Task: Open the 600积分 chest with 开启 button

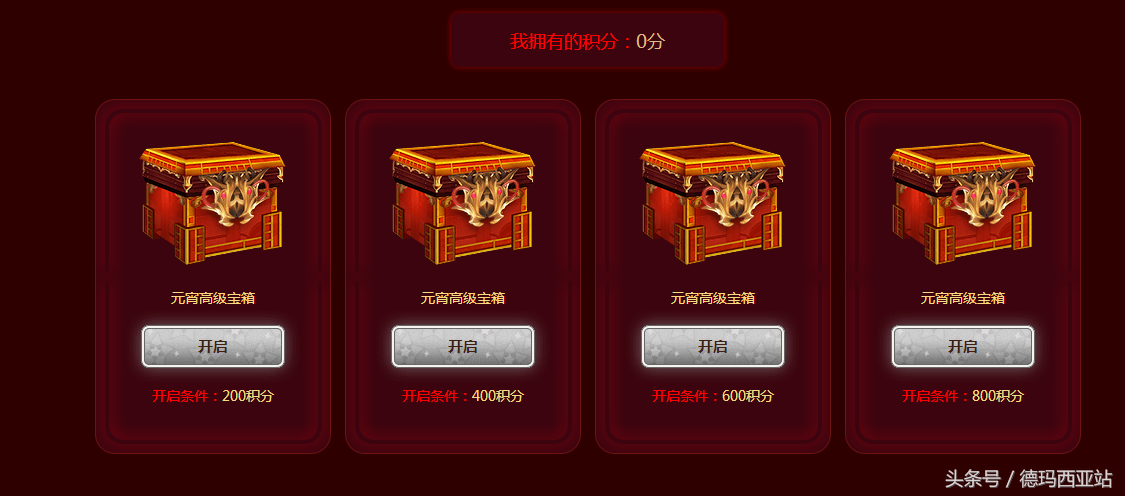Action: click(x=713, y=347)
